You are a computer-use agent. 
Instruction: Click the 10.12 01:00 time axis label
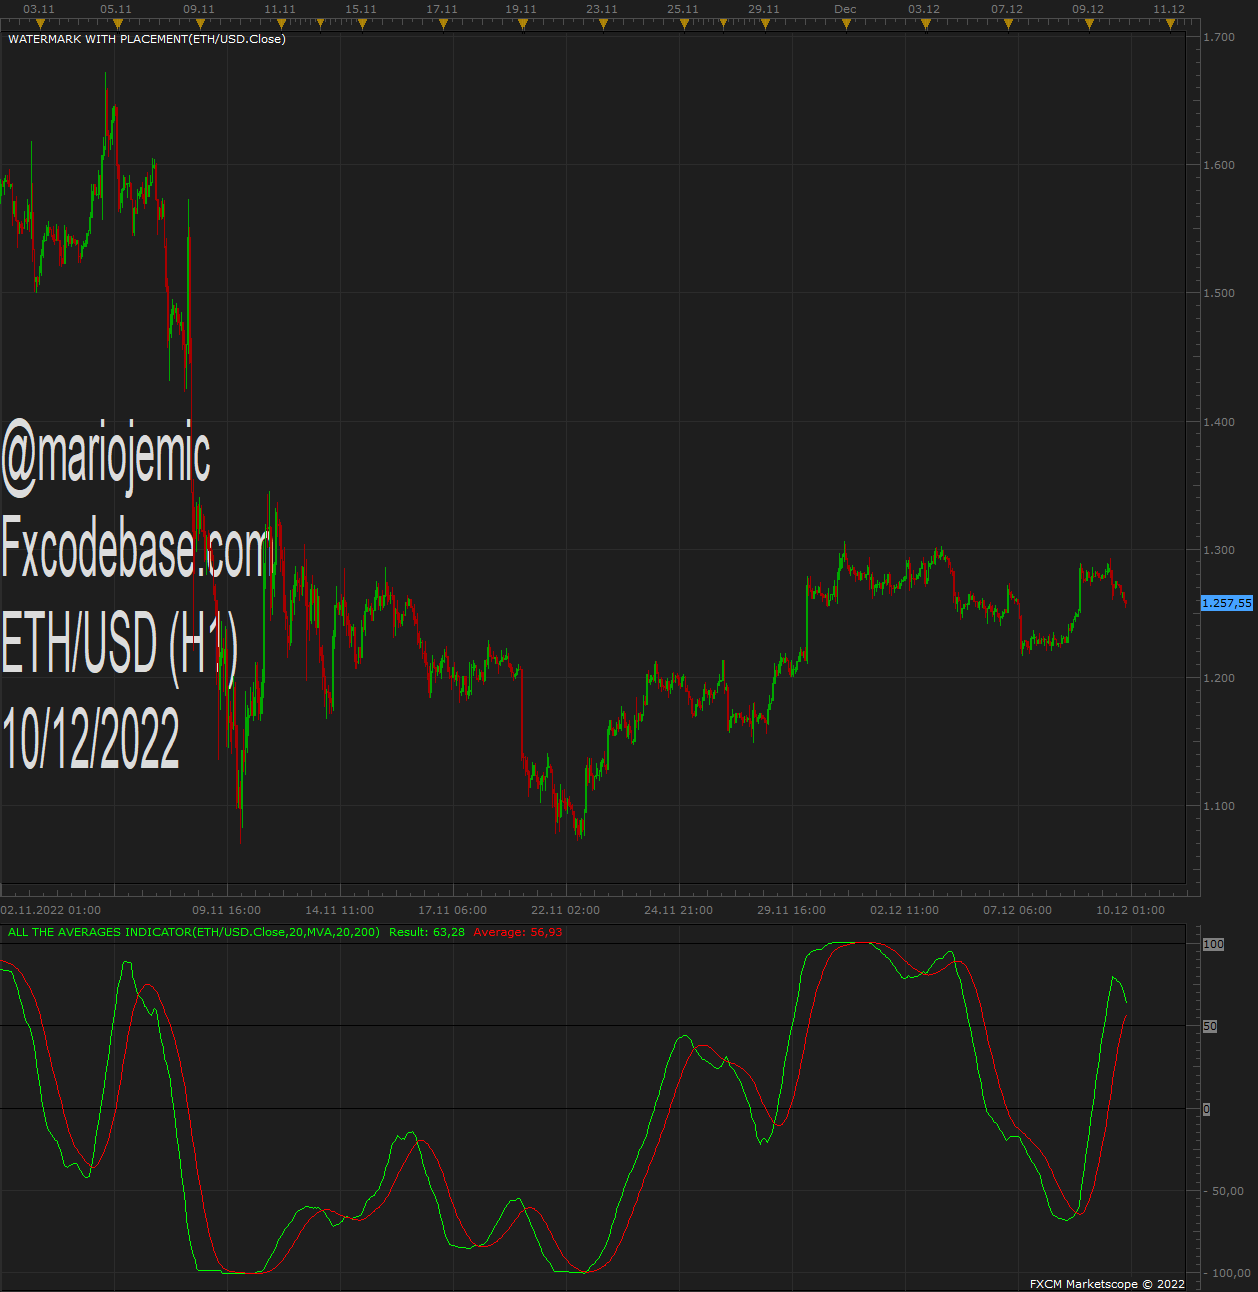(x=1131, y=910)
